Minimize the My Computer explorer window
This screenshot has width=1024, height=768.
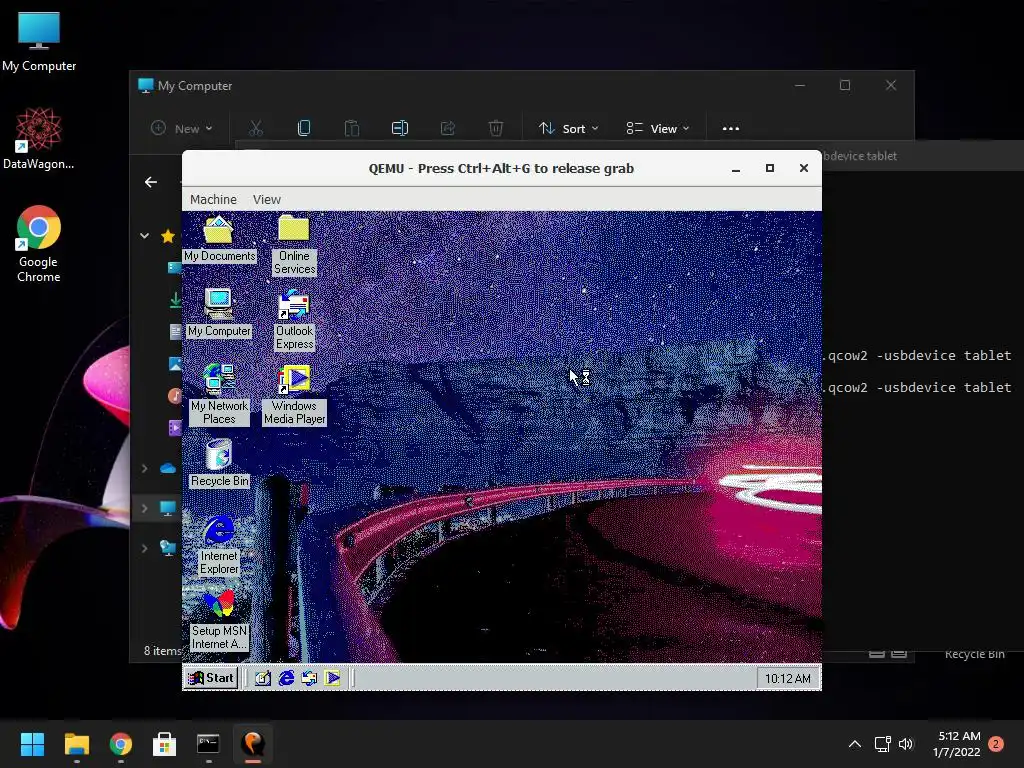(x=799, y=86)
